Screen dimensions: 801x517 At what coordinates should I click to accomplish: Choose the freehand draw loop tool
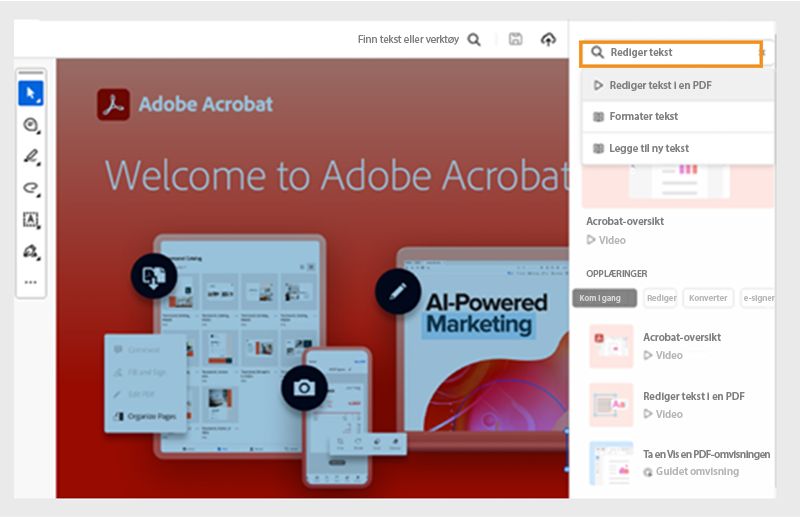point(30,188)
